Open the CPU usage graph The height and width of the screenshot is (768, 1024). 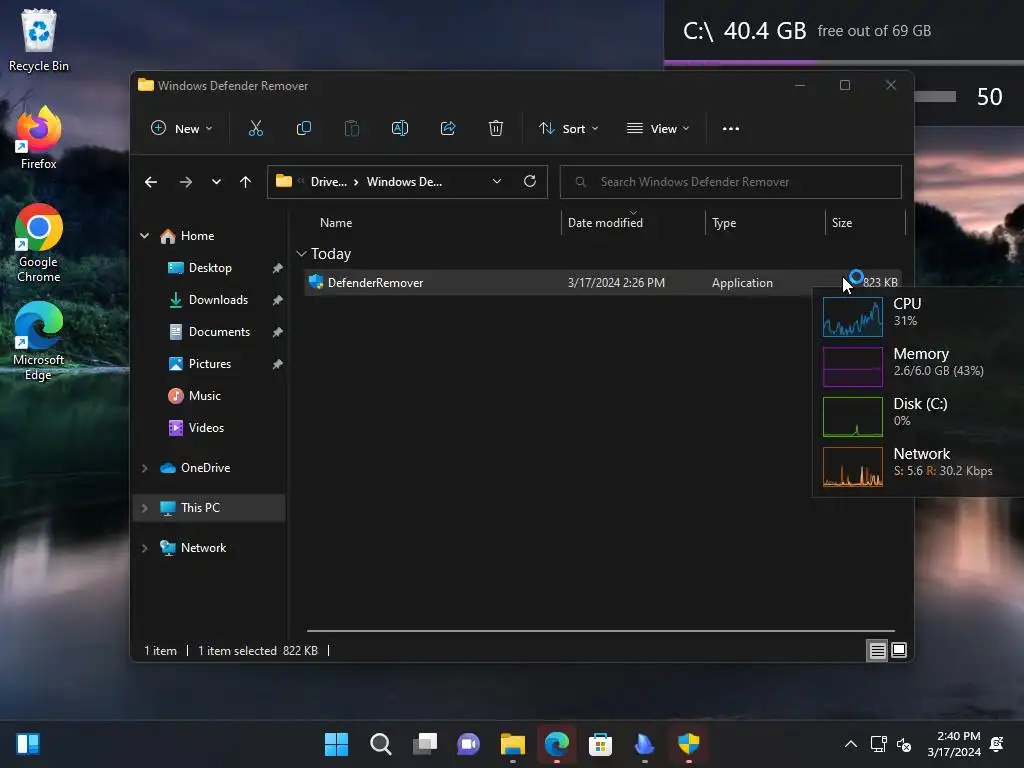(x=852, y=317)
